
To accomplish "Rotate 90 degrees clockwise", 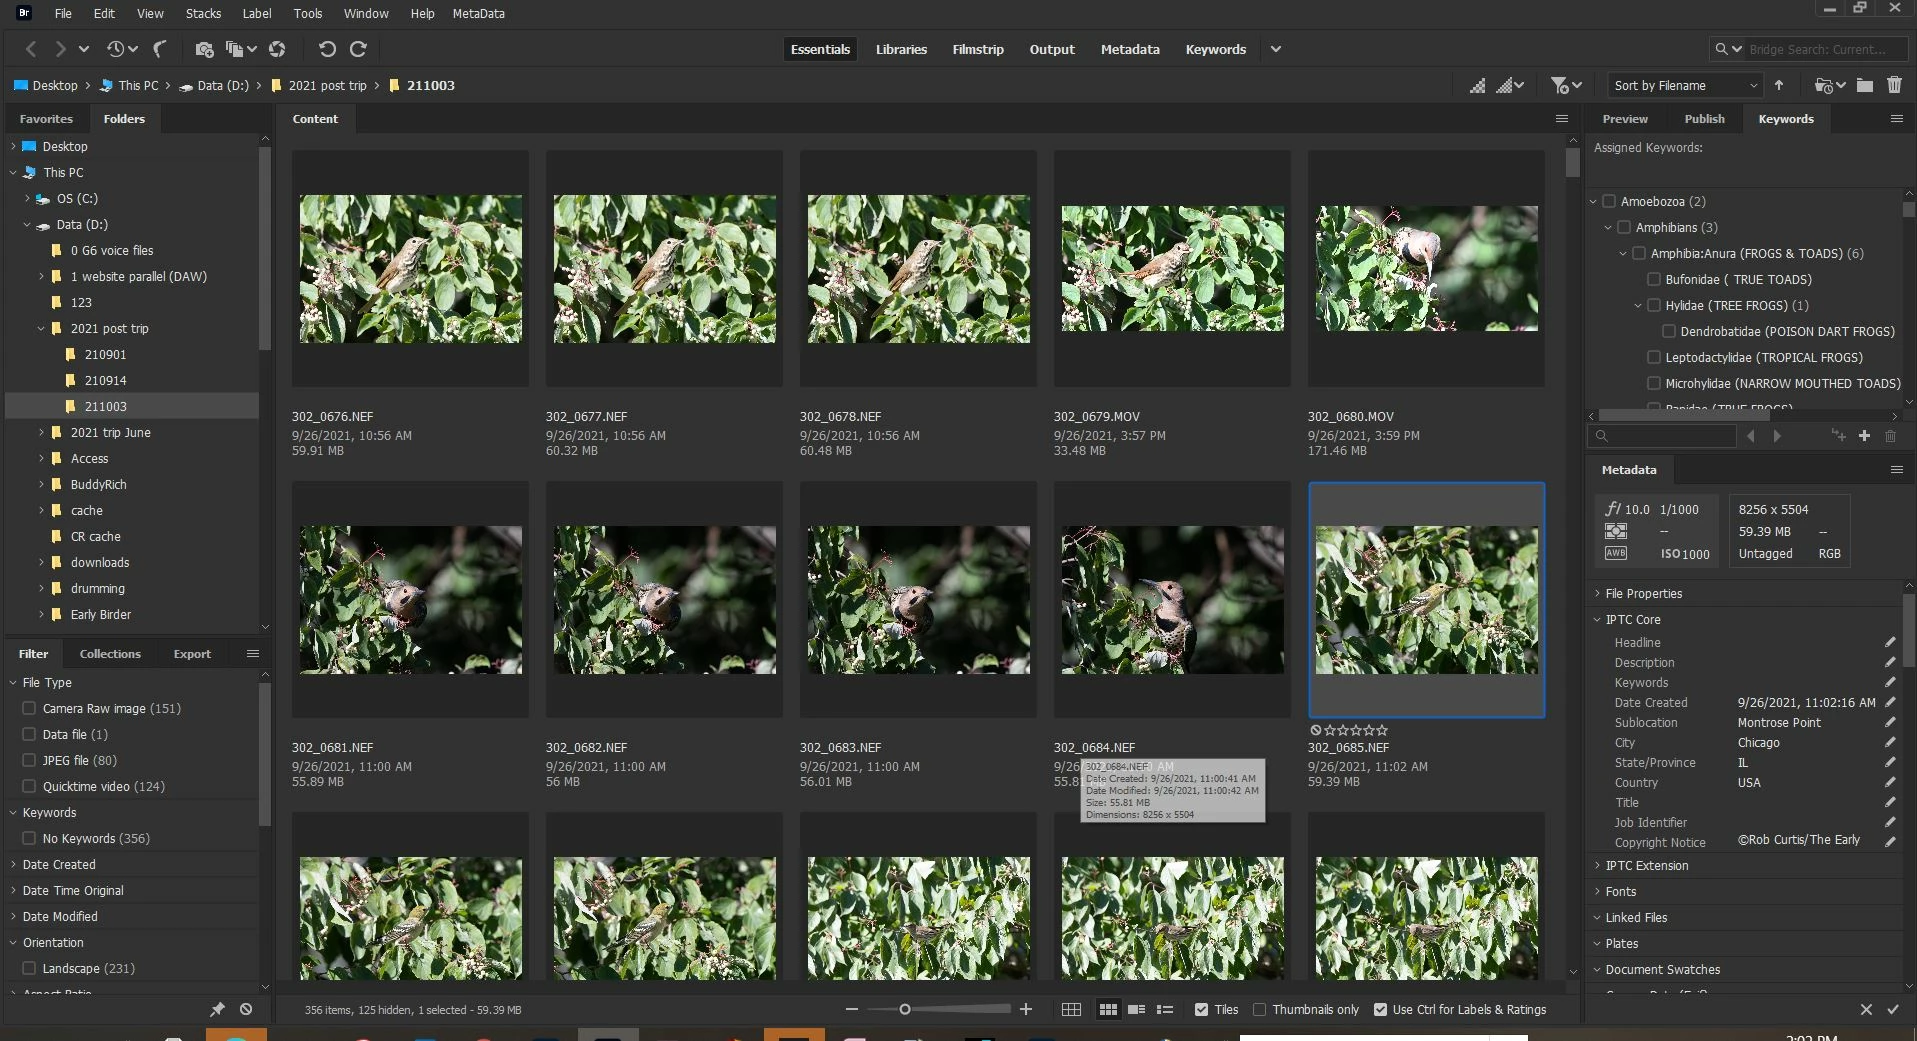I will (x=358, y=49).
